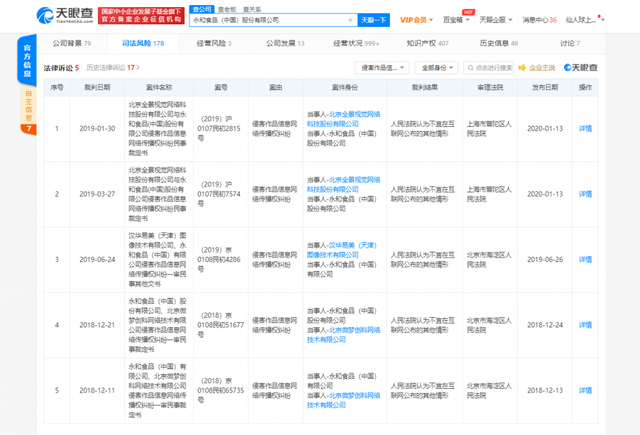Open the 全部身份 filter dropdown

436,68
